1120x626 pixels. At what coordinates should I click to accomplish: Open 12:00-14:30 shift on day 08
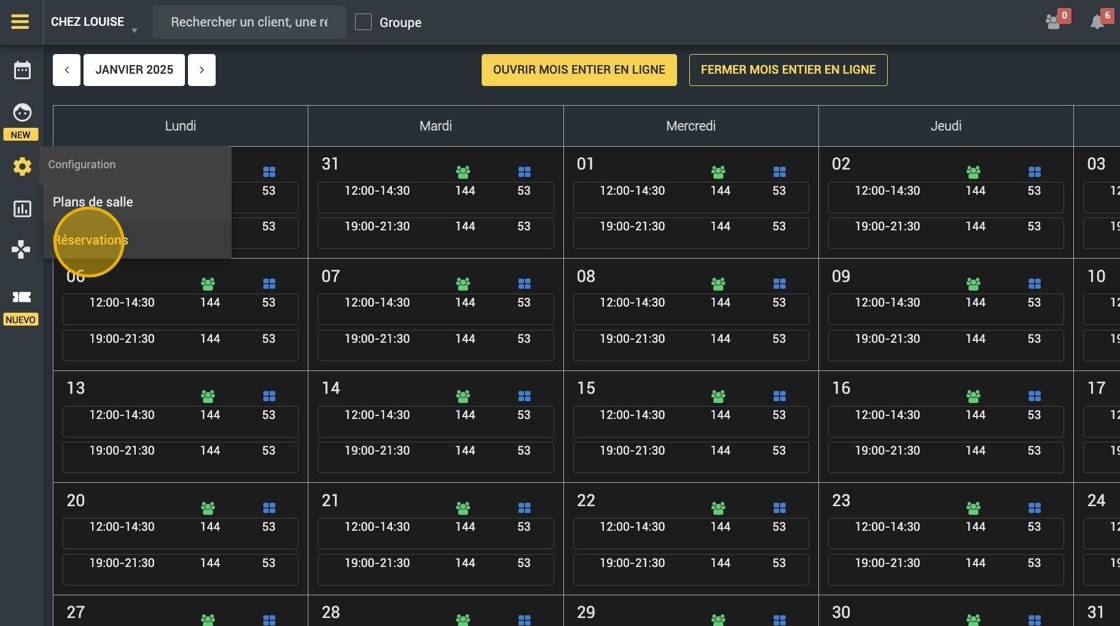pyautogui.click(x=691, y=309)
